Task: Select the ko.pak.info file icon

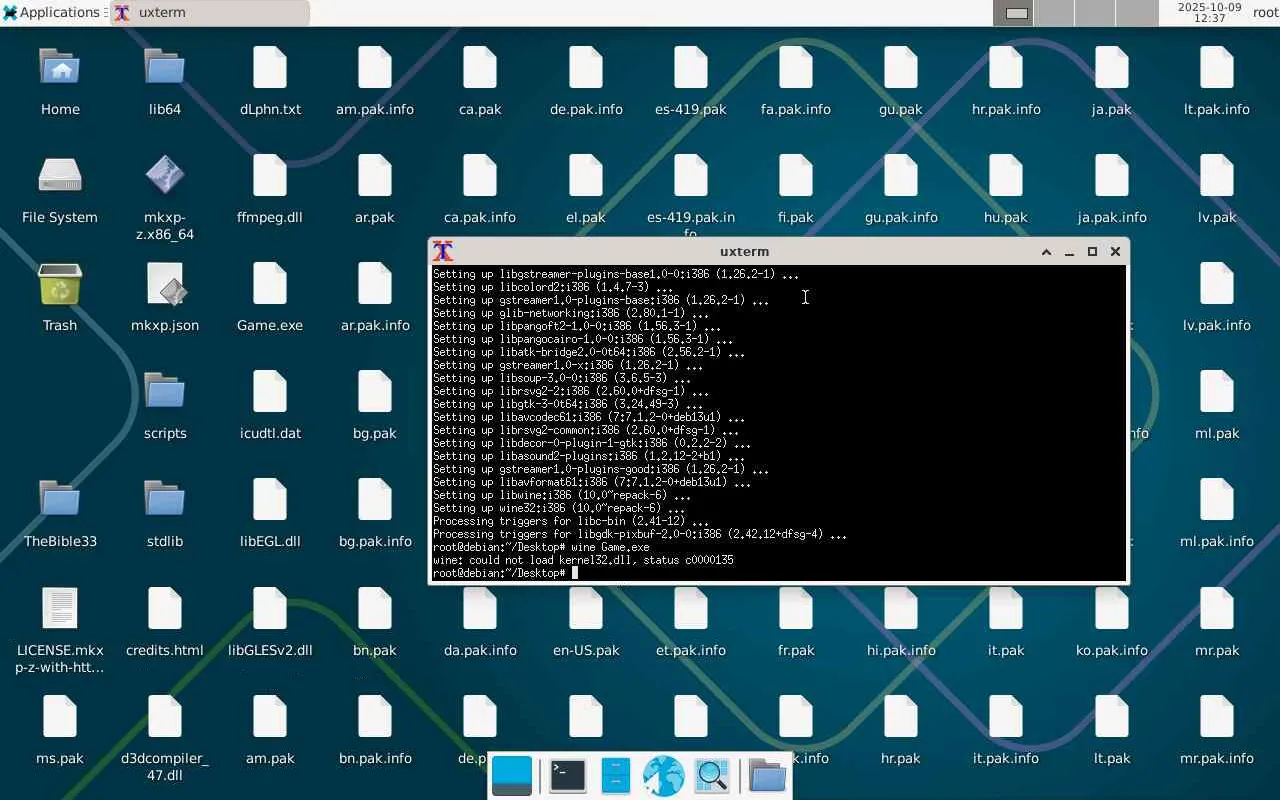Action: (x=1112, y=609)
